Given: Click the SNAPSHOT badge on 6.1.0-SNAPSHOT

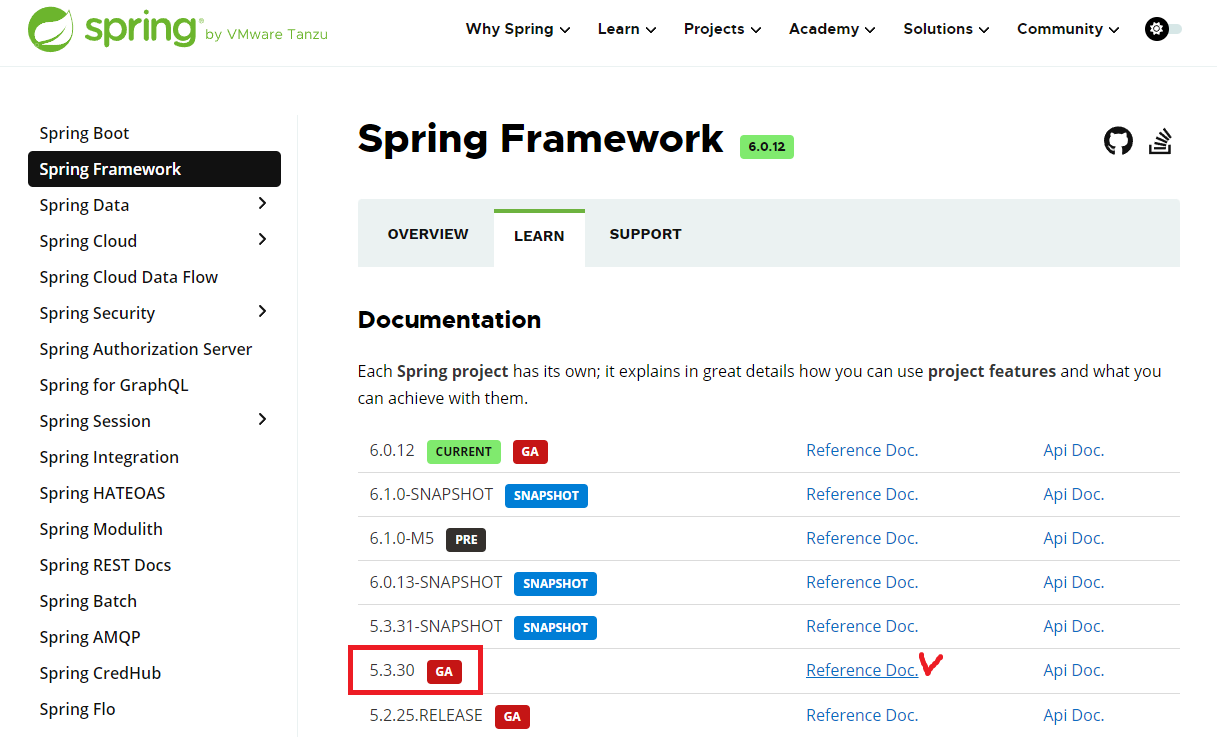Looking at the screenshot, I should [546, 495].
